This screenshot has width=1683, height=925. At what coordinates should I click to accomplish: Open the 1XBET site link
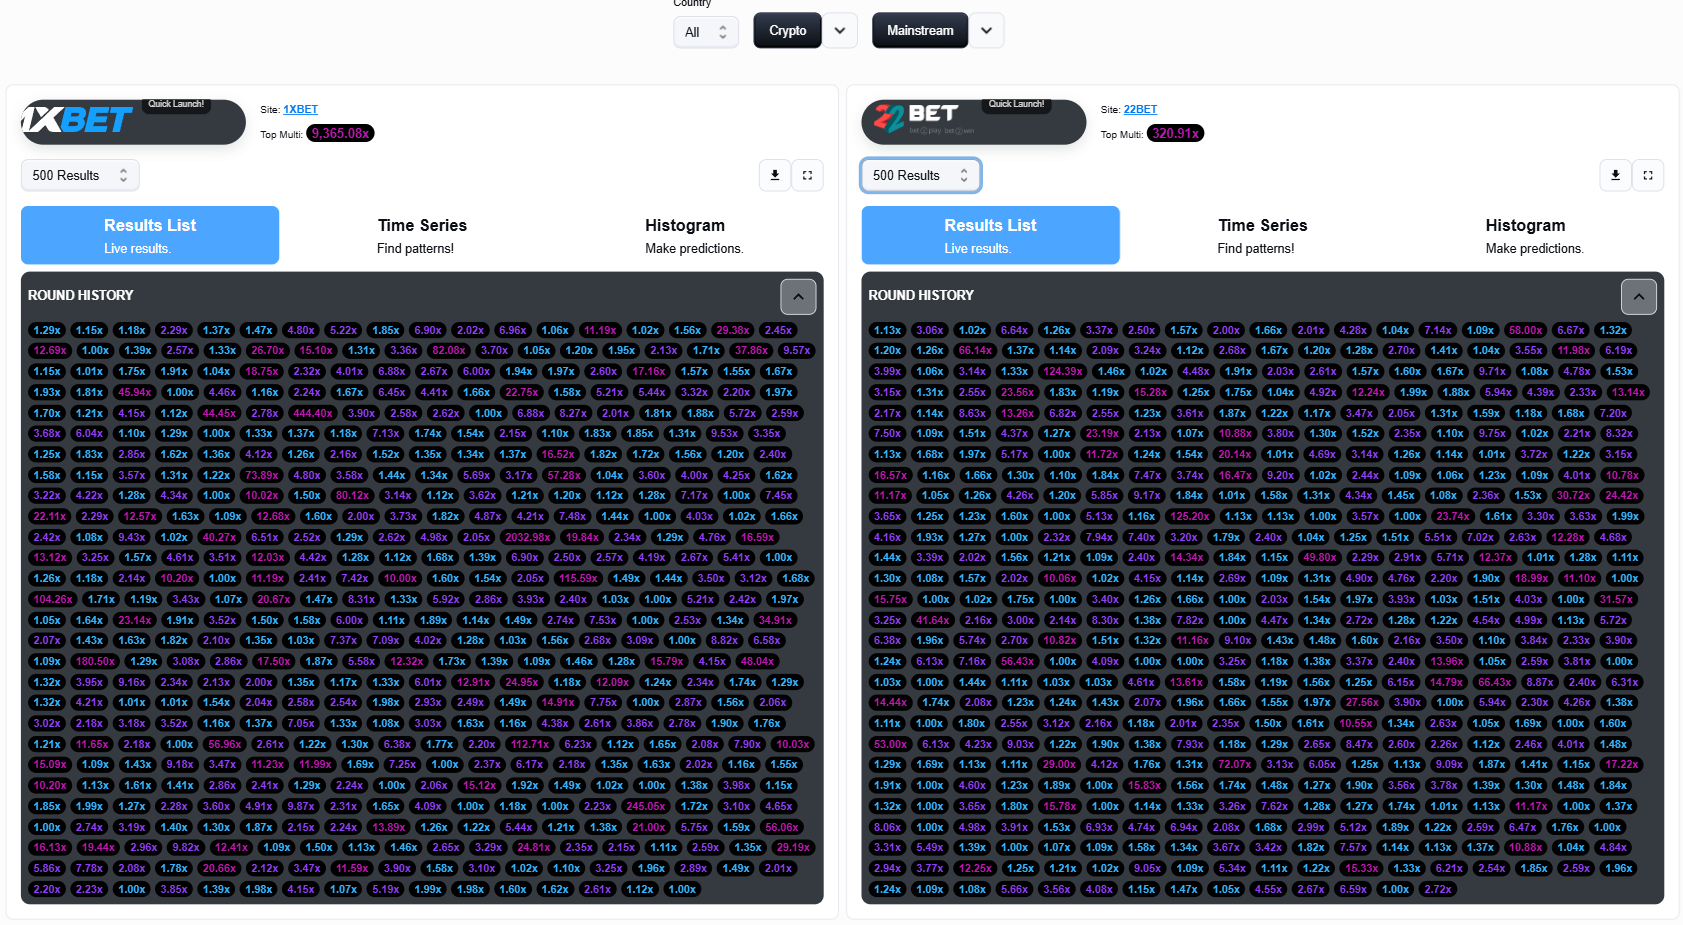300,110
